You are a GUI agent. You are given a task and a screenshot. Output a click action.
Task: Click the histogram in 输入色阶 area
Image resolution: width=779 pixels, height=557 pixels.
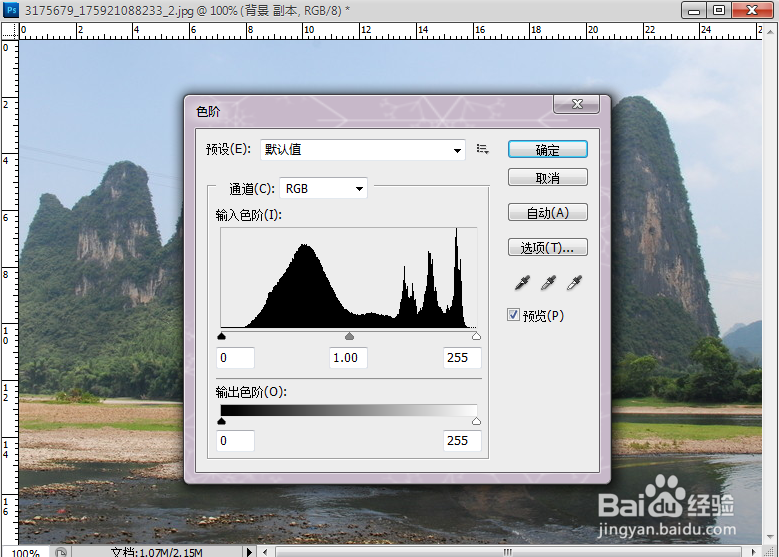(x=349, y=278)
